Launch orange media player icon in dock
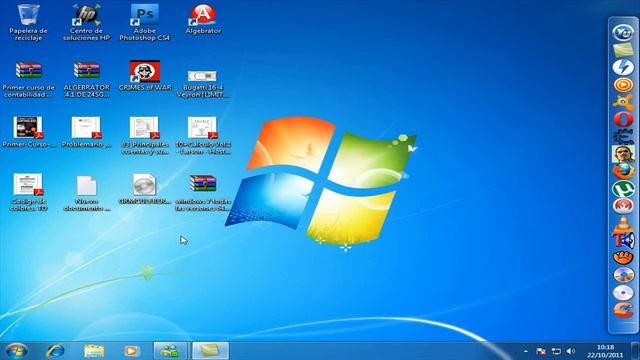The height and width of the screenshot is (360, 640). point(623,85)
